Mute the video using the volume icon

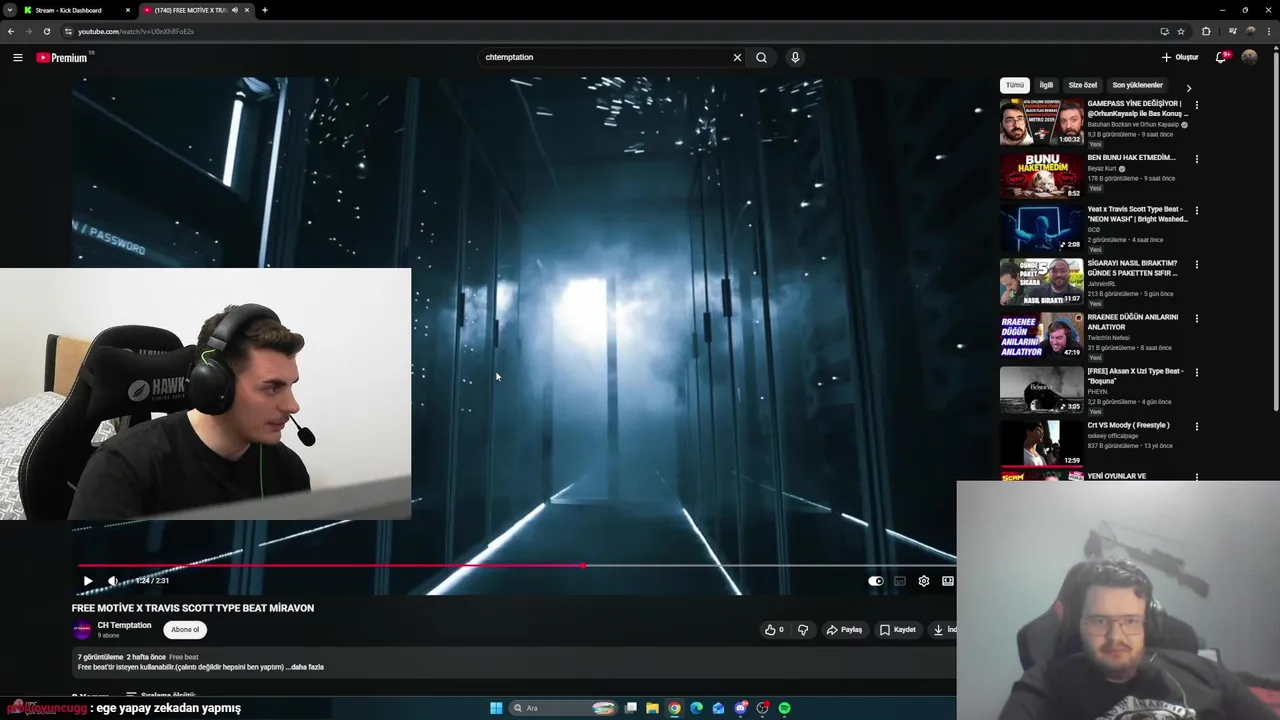click(x=113, y=581)
